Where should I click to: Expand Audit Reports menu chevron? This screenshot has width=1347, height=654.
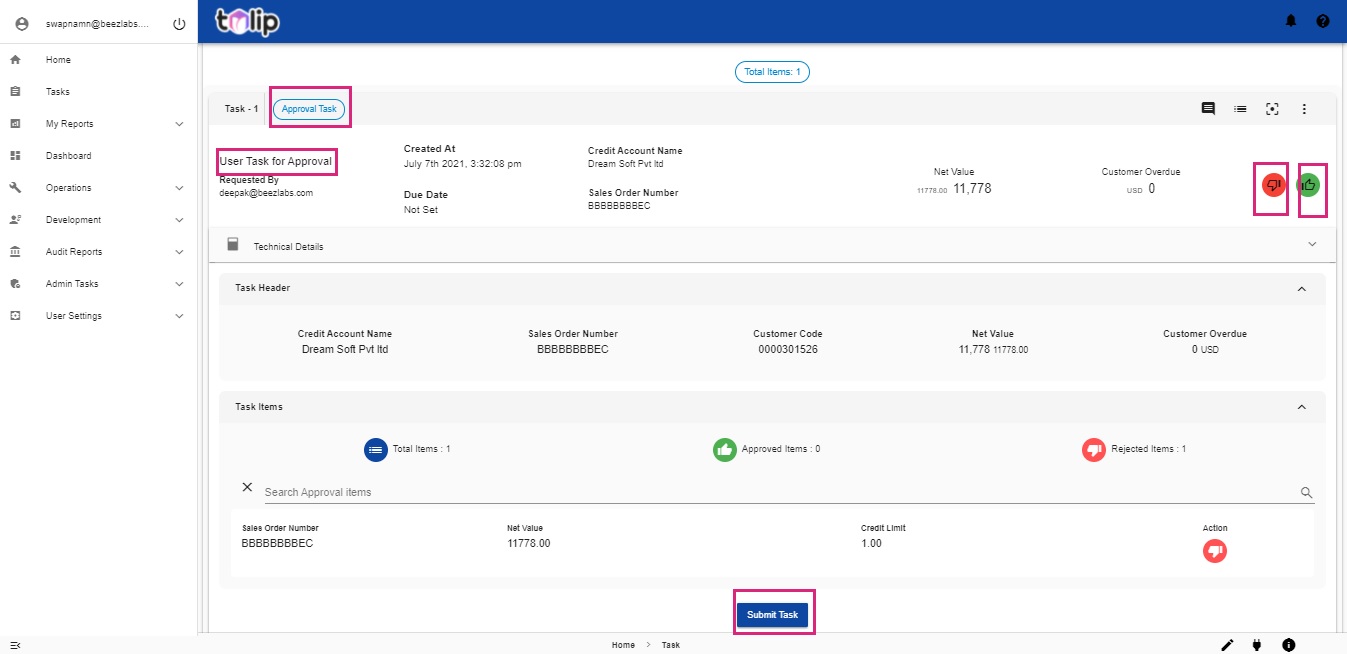pyautogui.click(x=179, y=252)
